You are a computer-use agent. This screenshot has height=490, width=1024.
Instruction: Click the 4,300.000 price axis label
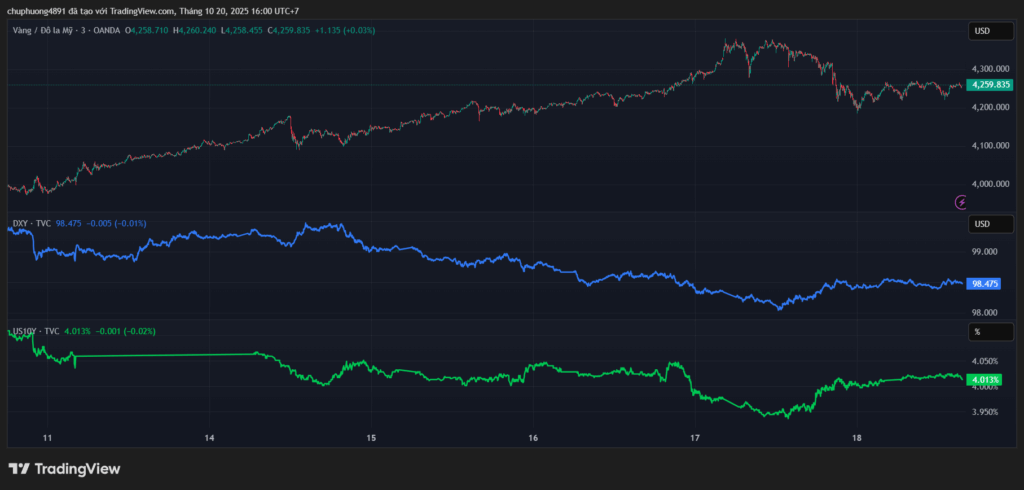point(990,67)
